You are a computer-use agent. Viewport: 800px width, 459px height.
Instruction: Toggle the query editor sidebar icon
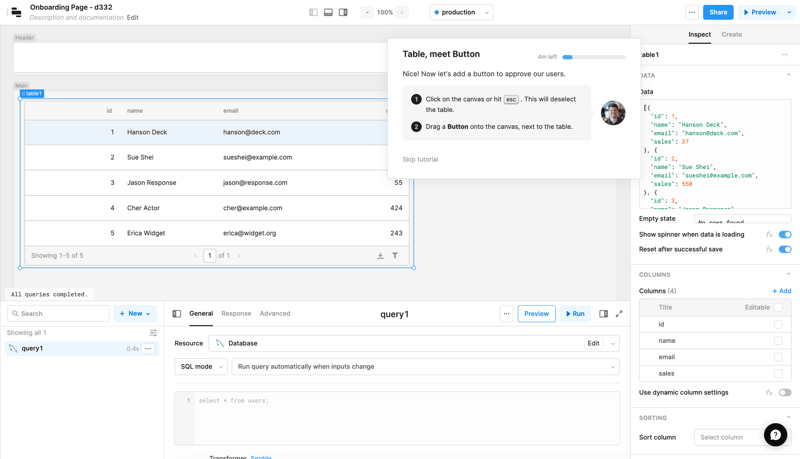click(177, 314)
